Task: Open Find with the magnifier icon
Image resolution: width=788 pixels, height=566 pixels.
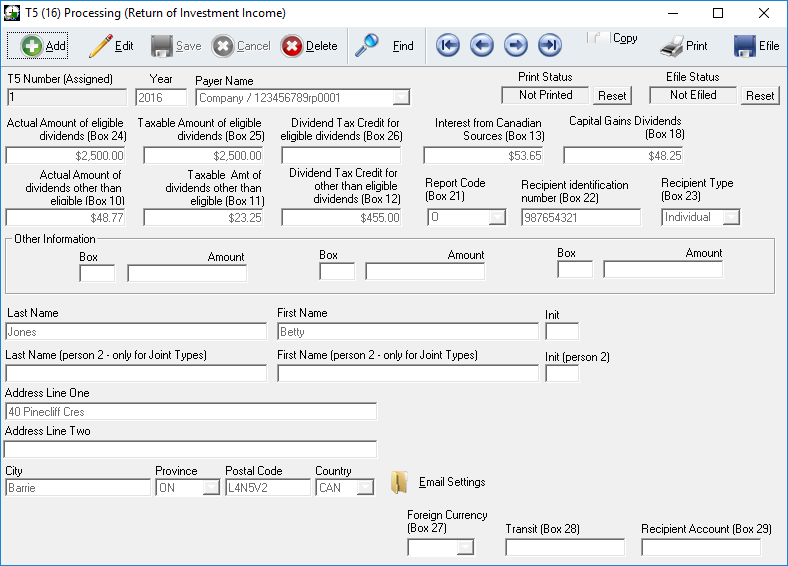Action: coord(367,45)
